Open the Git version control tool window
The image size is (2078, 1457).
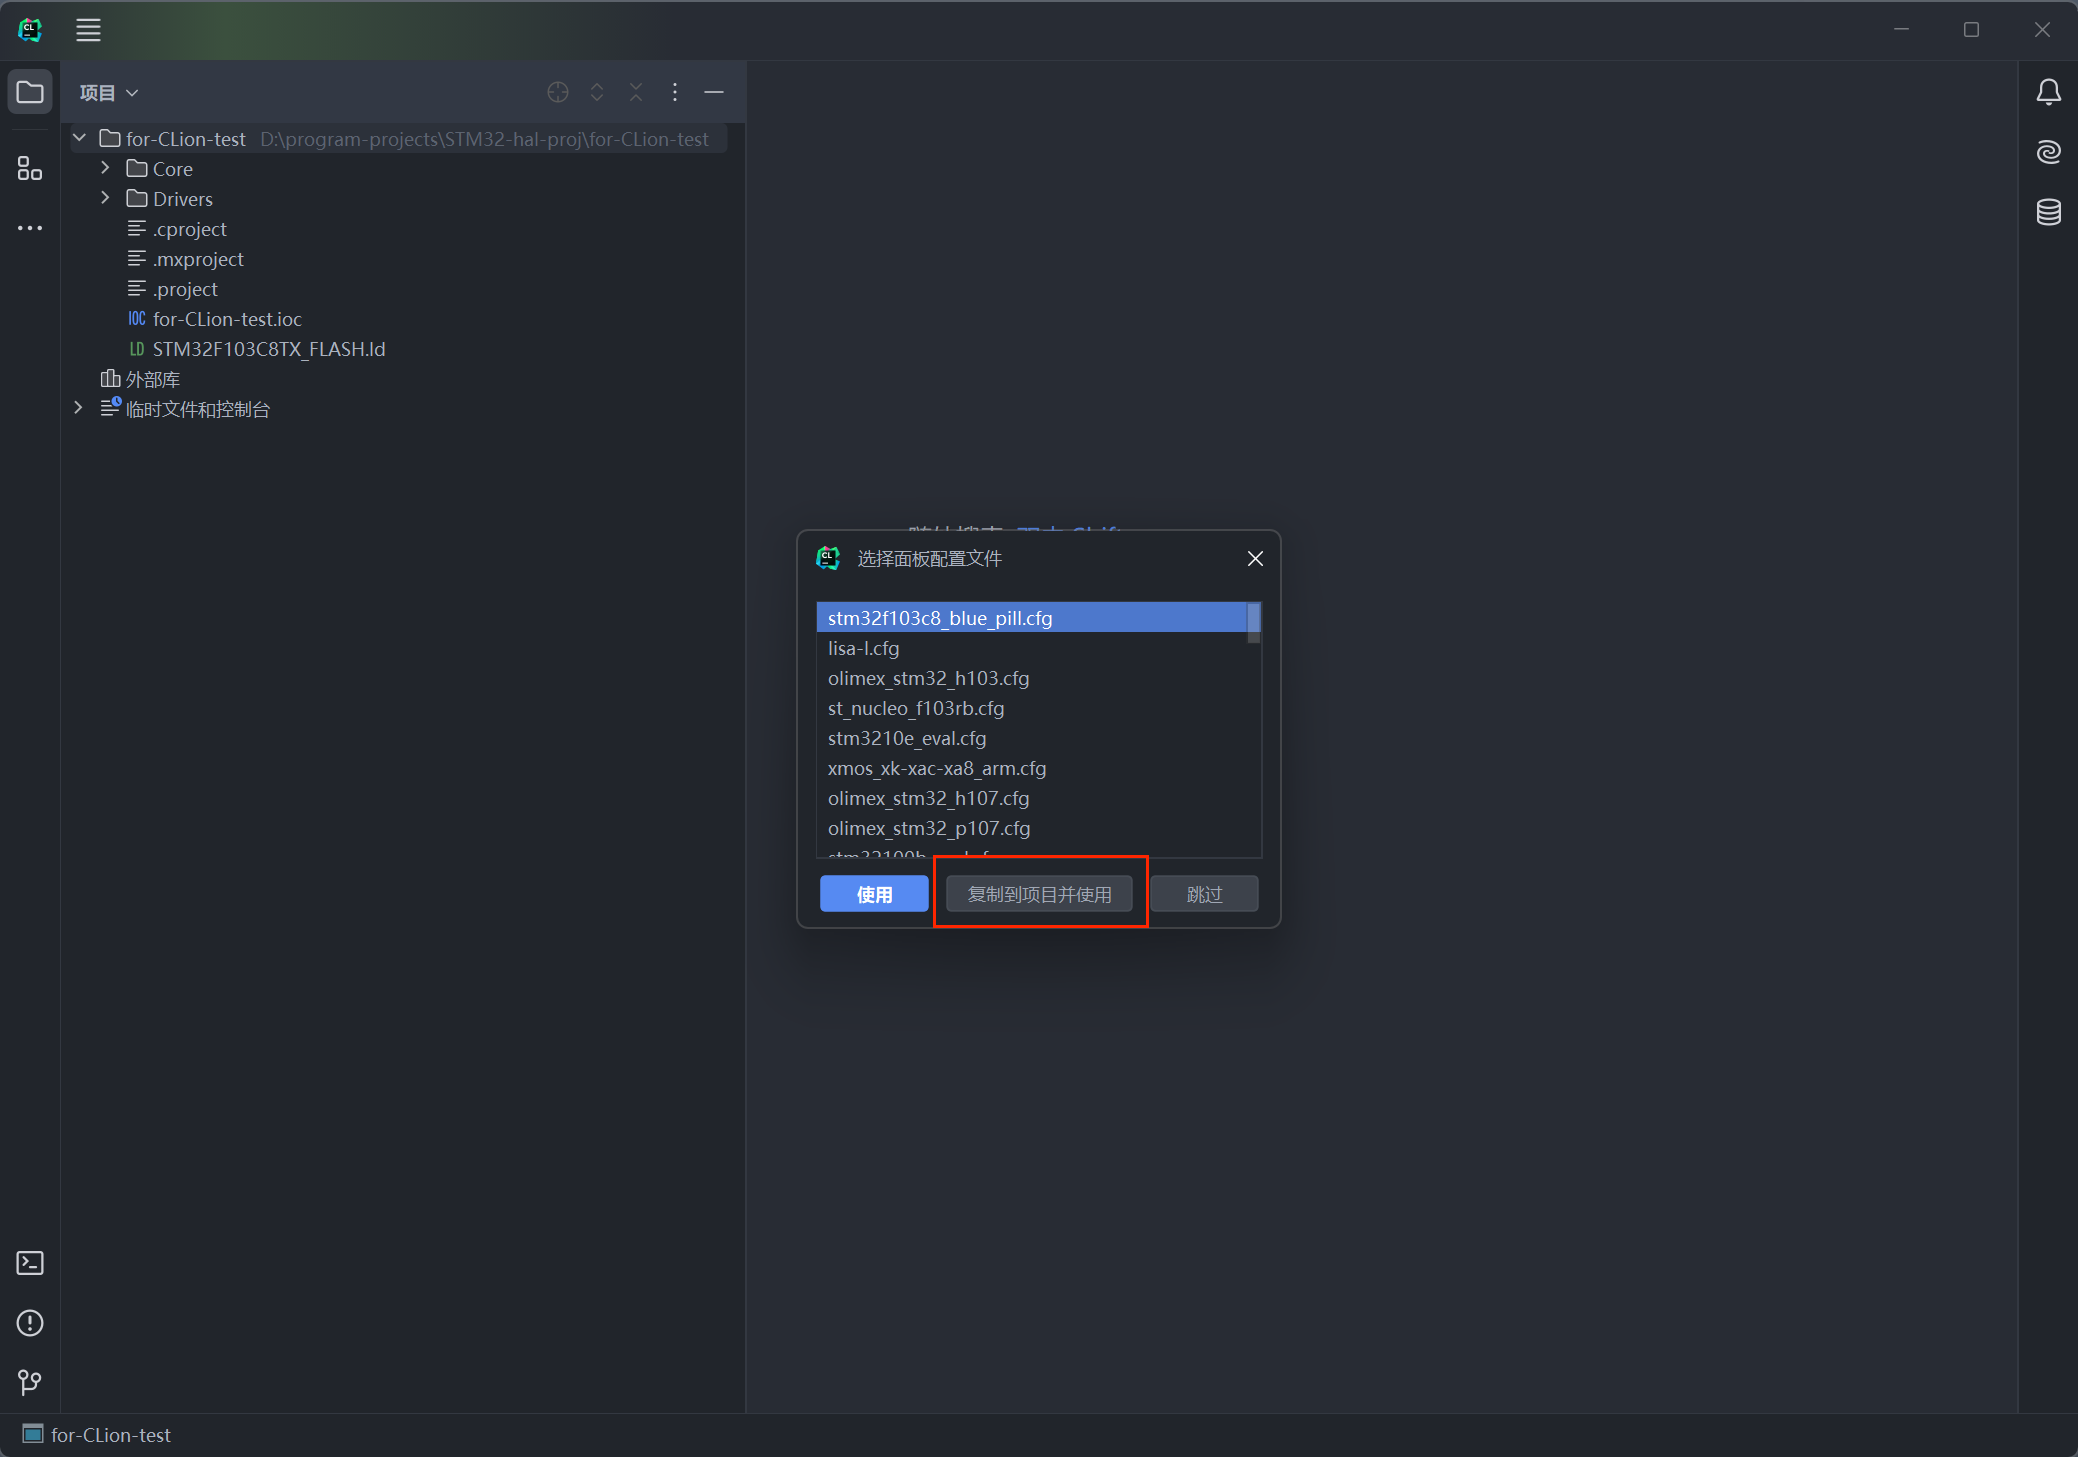point(30,1382)
